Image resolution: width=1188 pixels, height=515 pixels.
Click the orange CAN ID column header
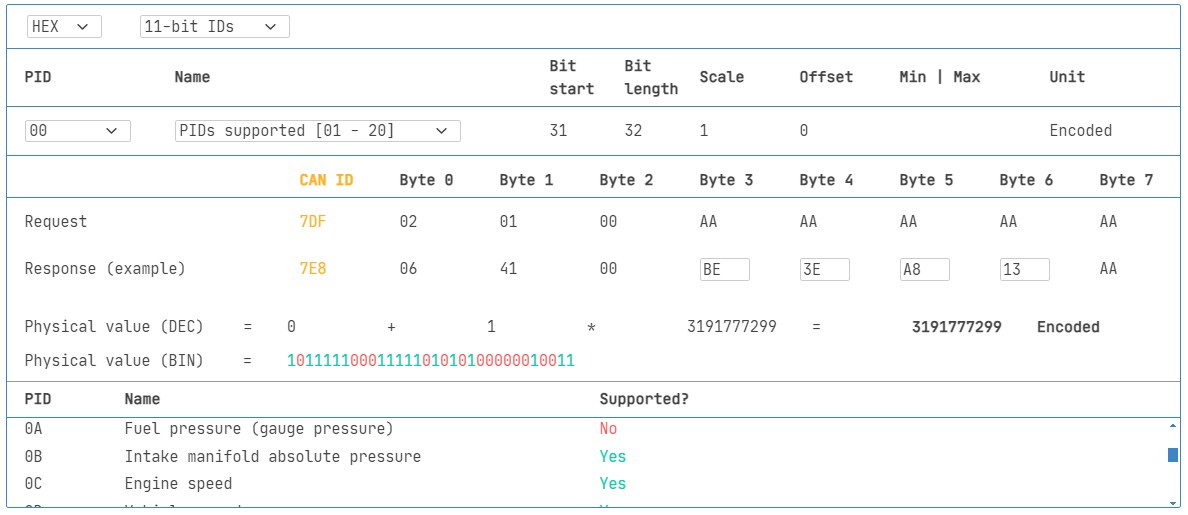(326, 180)
